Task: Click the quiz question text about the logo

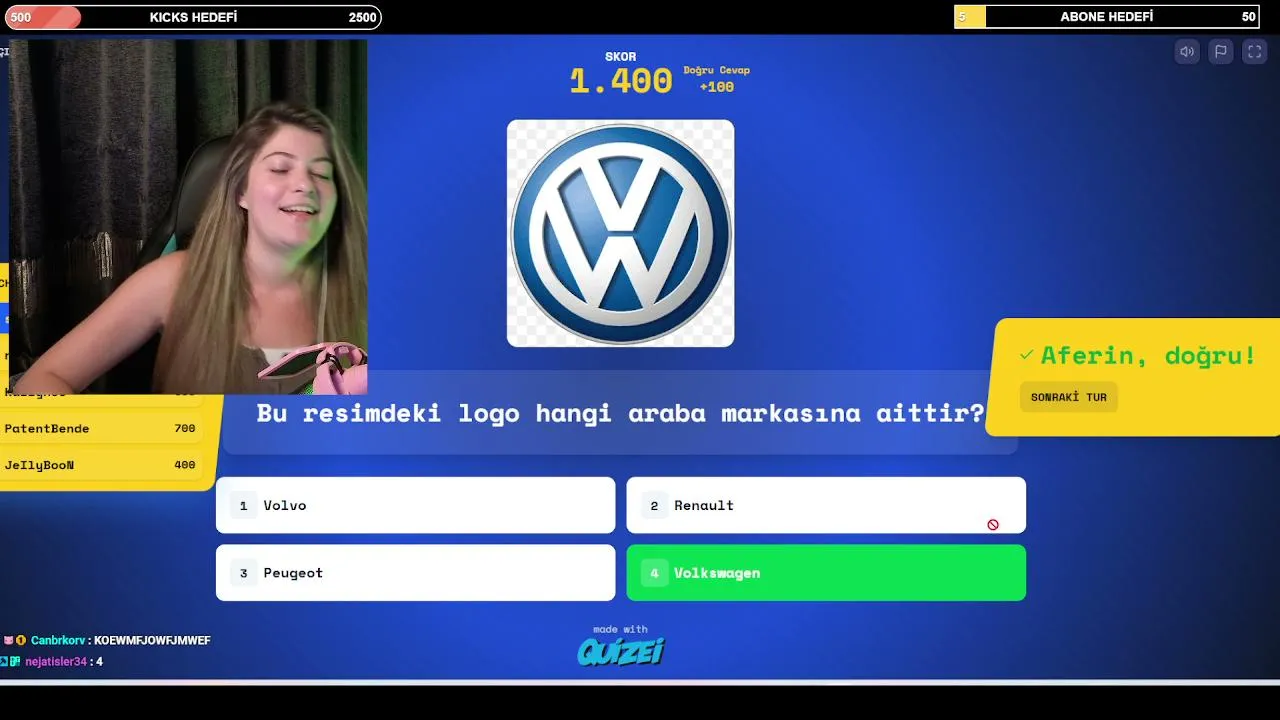Action: click(621, 413)
